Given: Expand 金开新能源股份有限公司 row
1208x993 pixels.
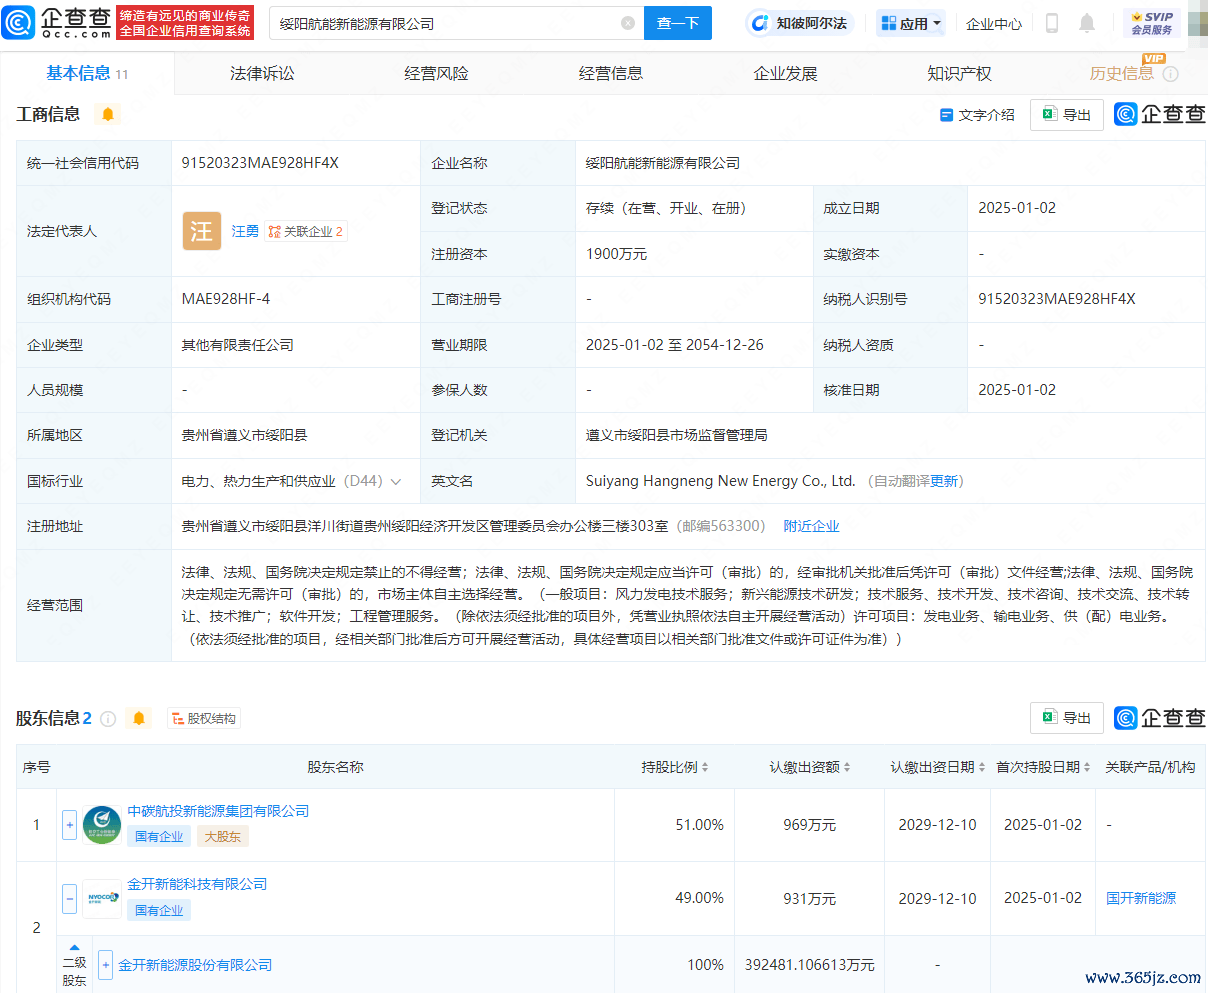Looking at the screenshot, I should [106, 965].
